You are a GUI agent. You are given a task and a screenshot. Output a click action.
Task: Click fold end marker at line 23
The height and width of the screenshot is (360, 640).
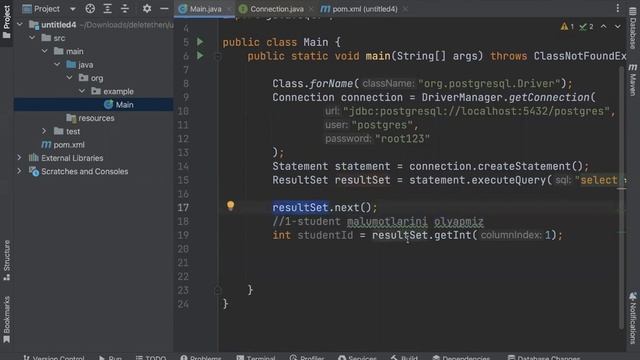pos(218,290)
